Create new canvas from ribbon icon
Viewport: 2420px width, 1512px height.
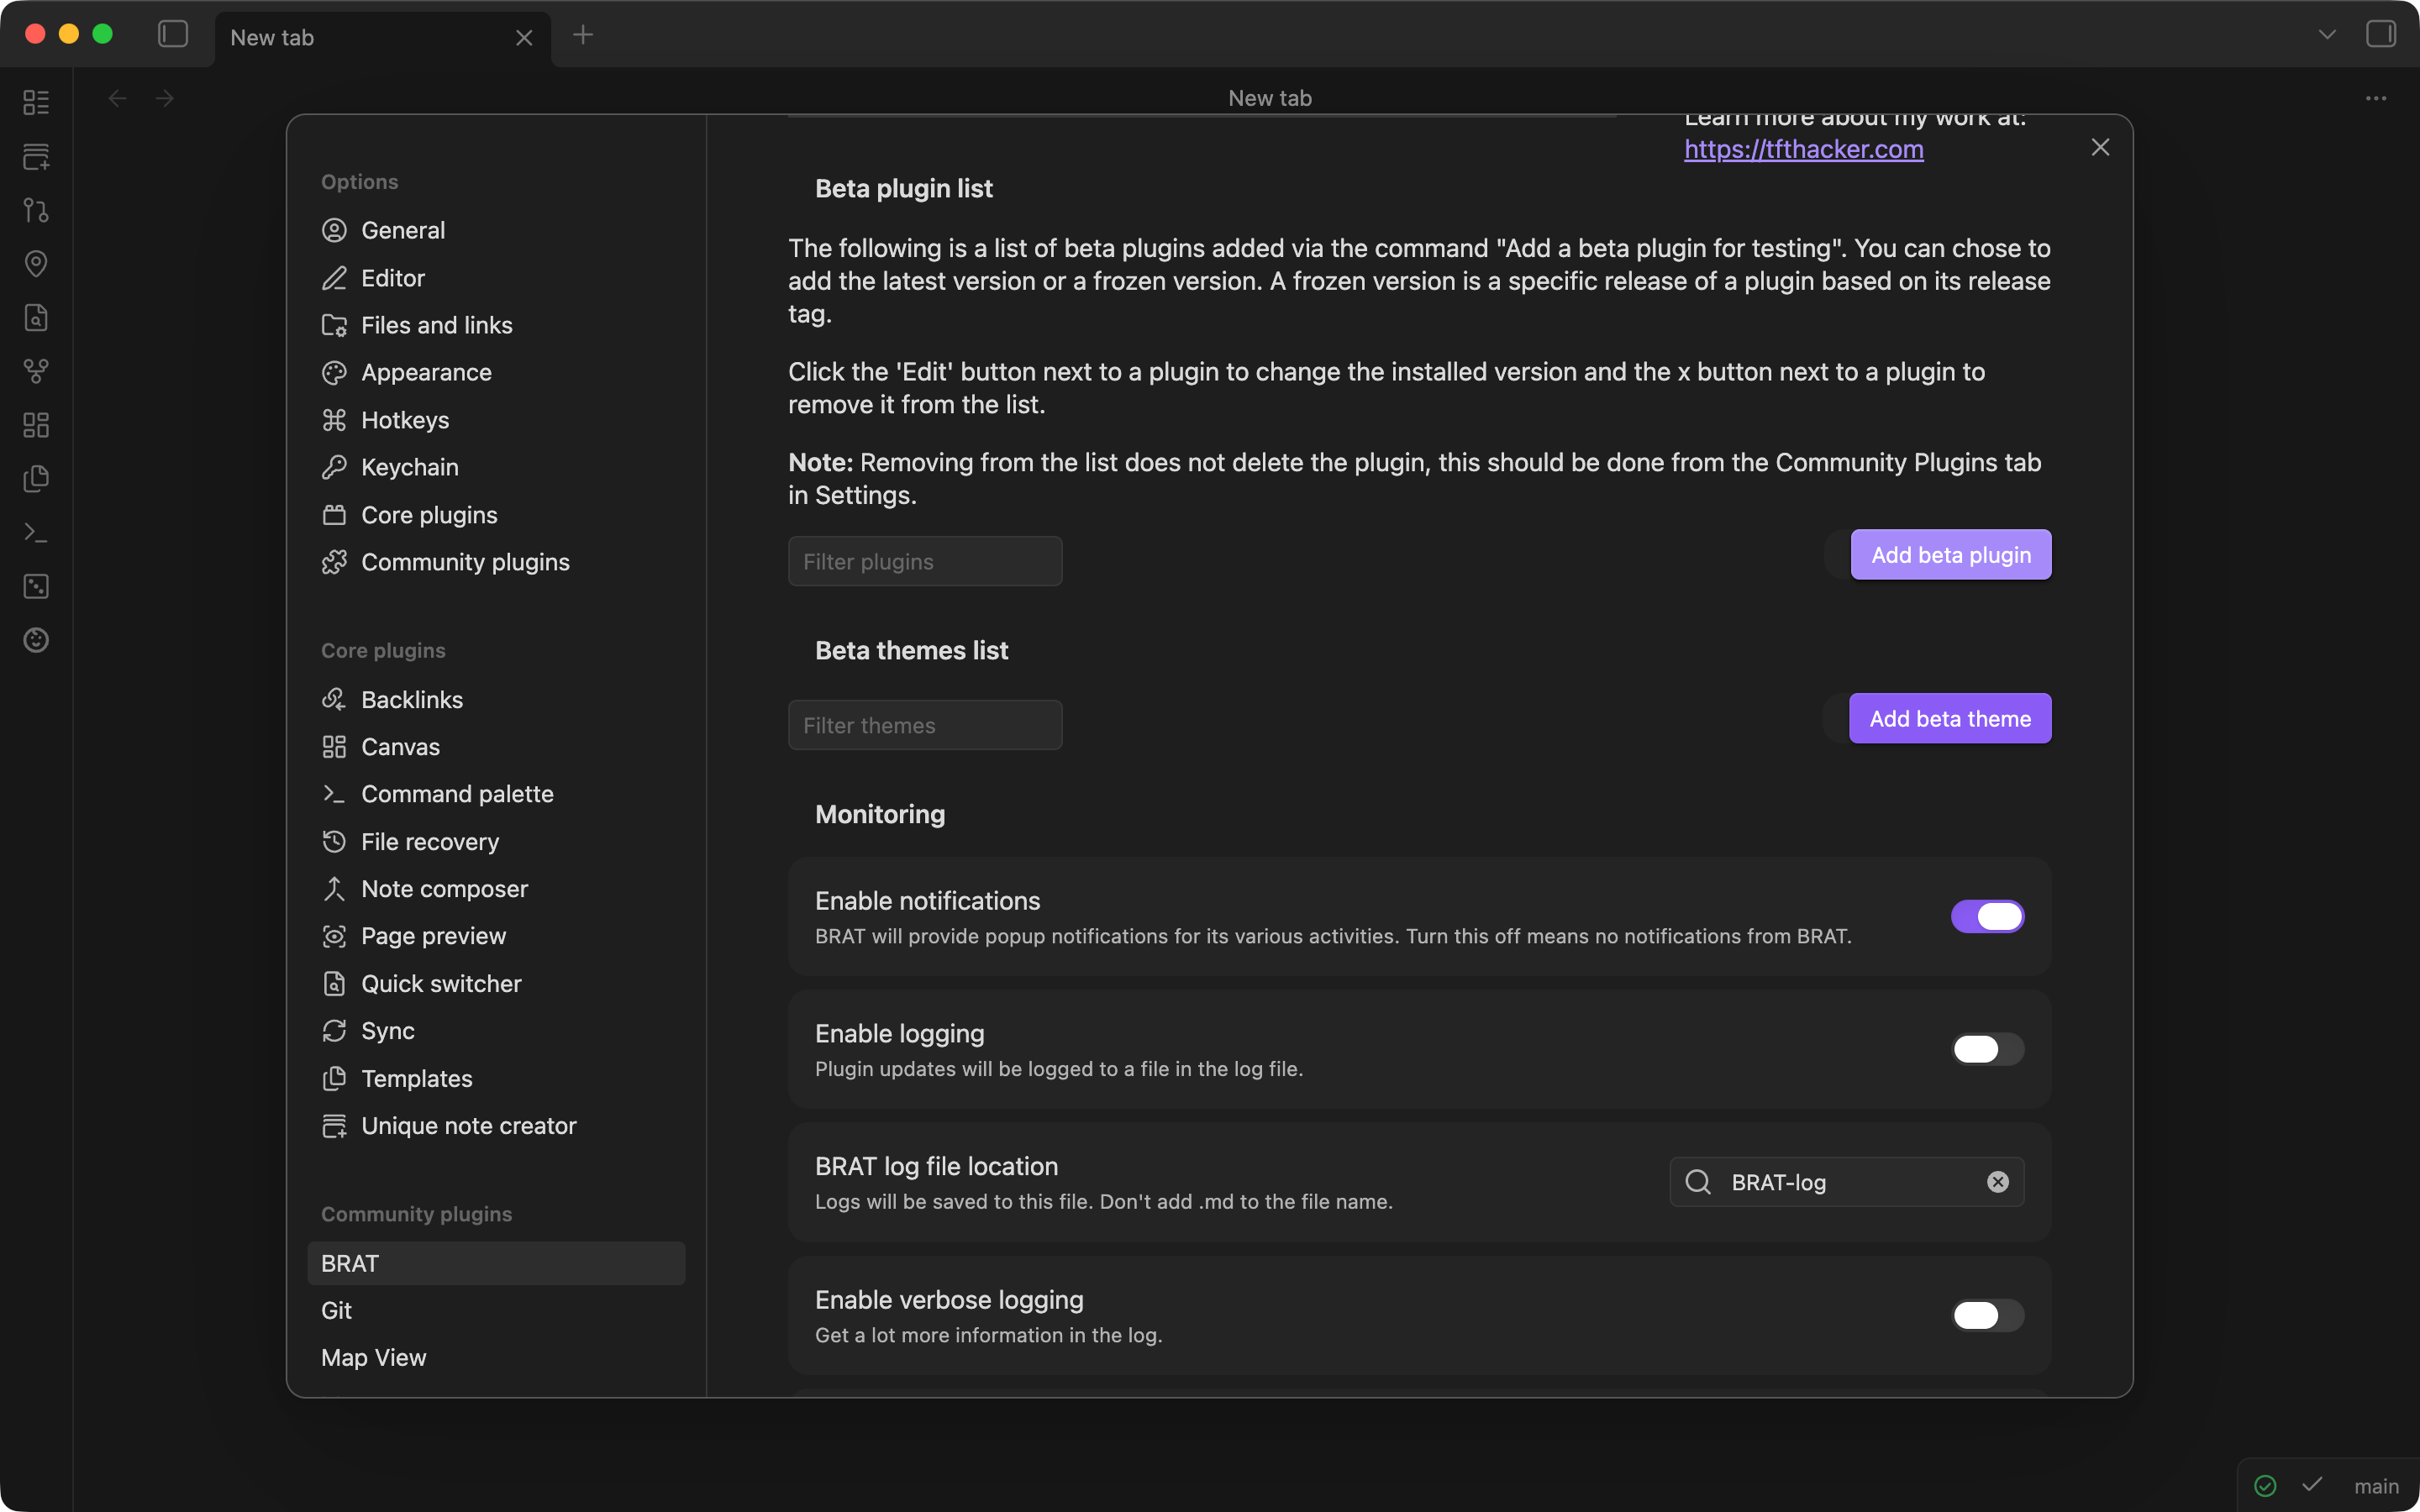pyautogui.click(x=36, y=425)
